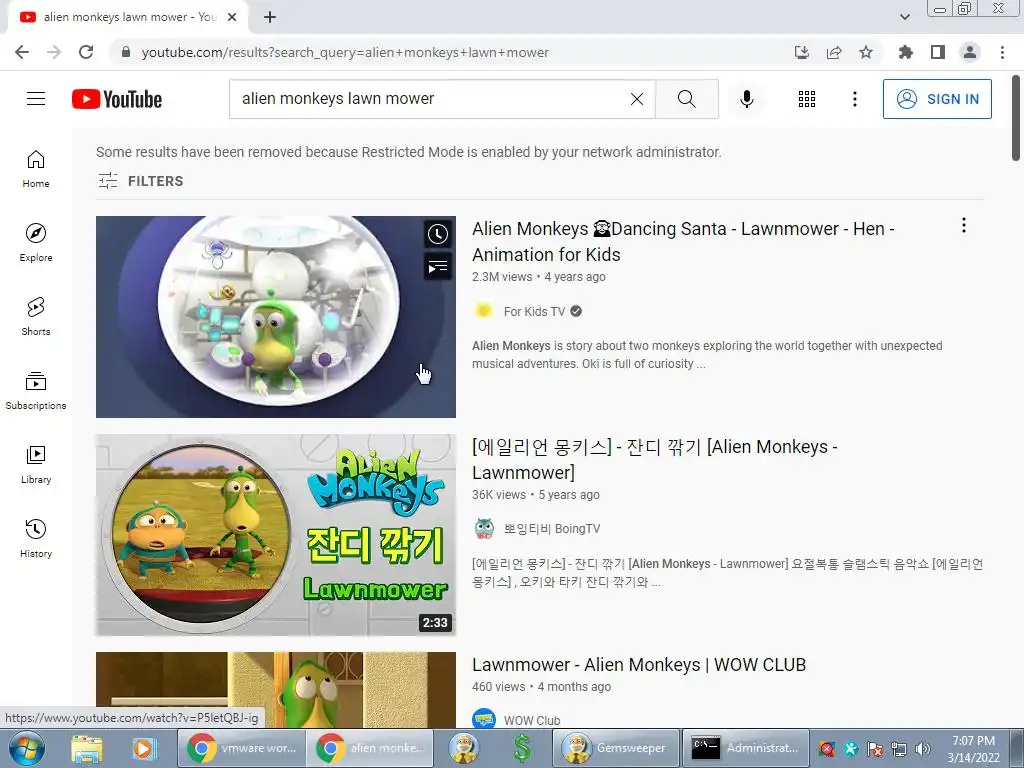The image size is (1024, 768).
Task: Click the YouTube logo
Action: pos(117,99)
